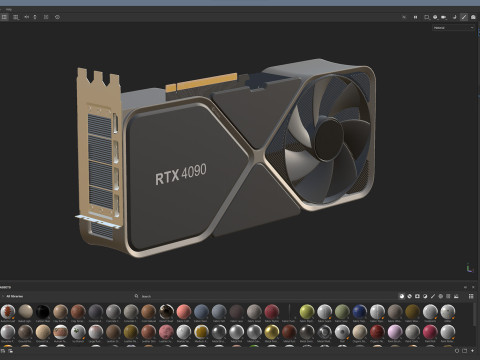Select the half-filled circle Filters icon
480x360 pixels.
tap(425, 296)
